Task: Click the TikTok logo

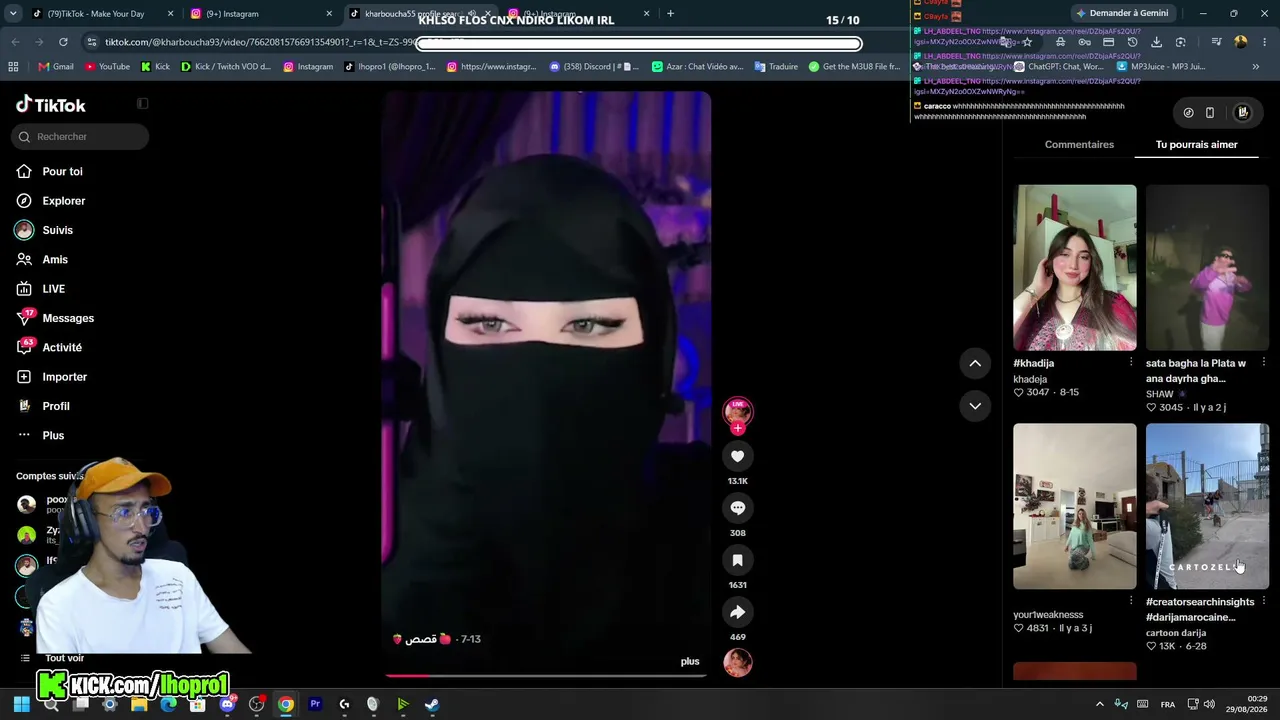Action: point(51,105)
